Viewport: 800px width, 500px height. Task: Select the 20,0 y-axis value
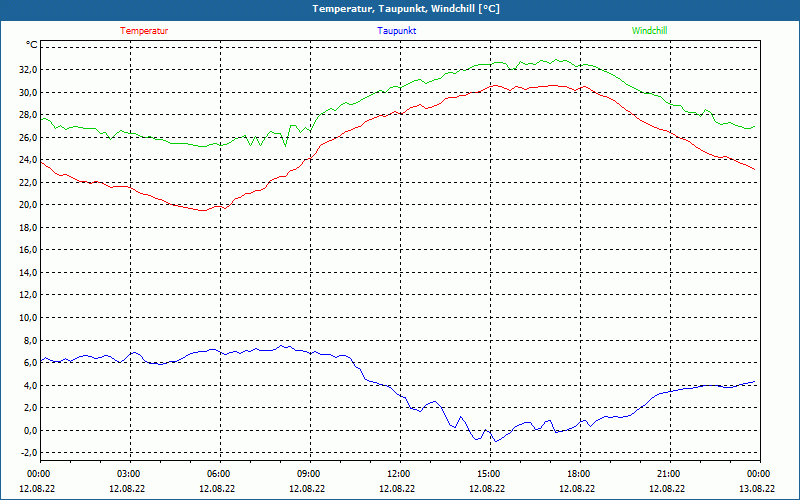29,205
